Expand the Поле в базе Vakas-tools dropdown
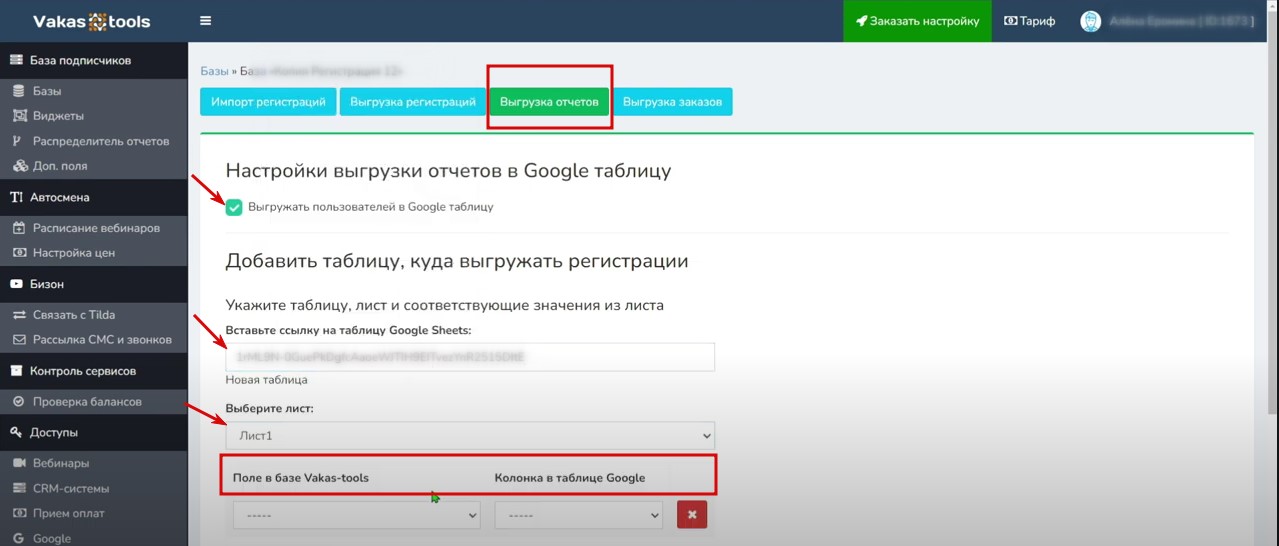The width and height of the screenshot is (1279, 546). point(357,515)
